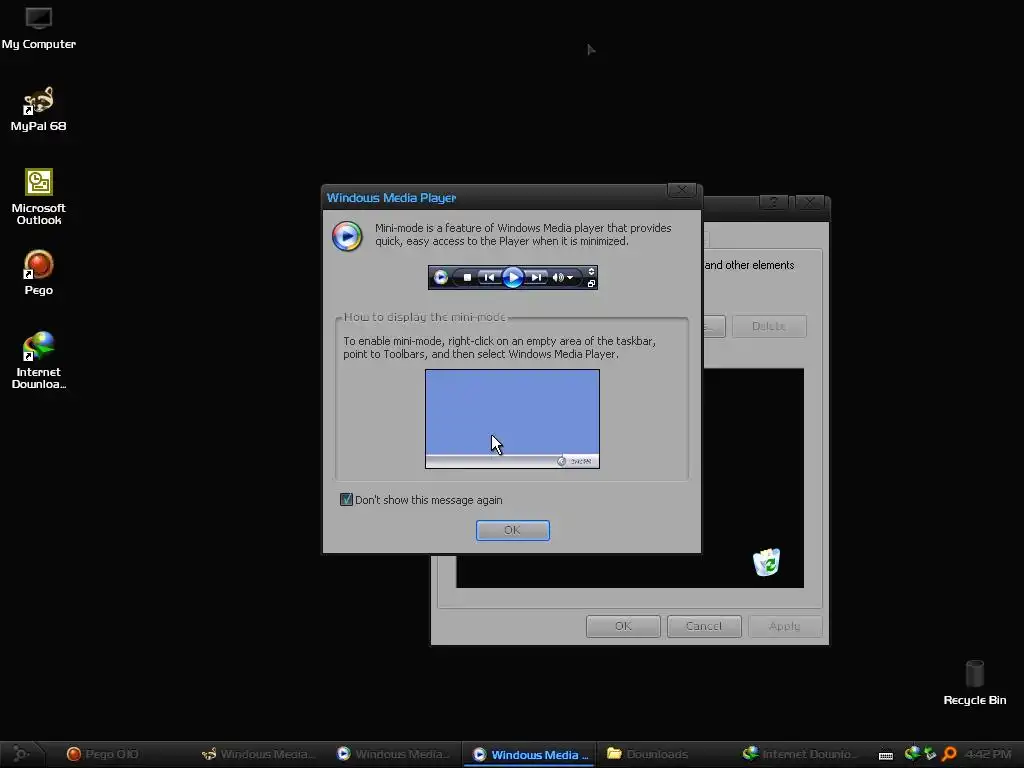Open the My Computer desktop icon
Image resolution: width=1024 pixels, height=768 pixels.
[39, 28]
